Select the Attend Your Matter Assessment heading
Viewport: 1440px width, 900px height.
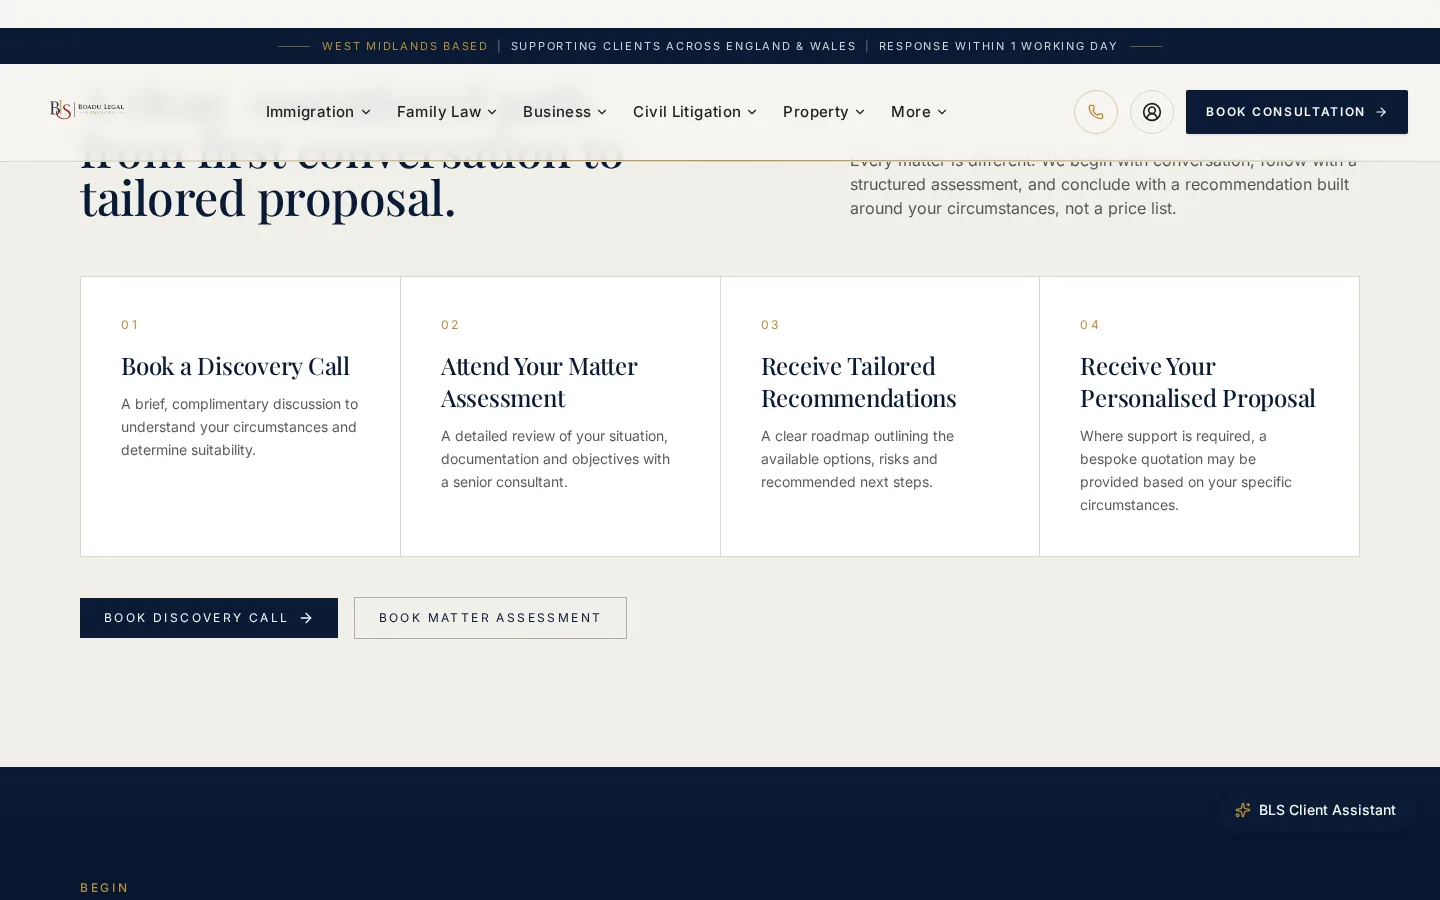point(539,382)
